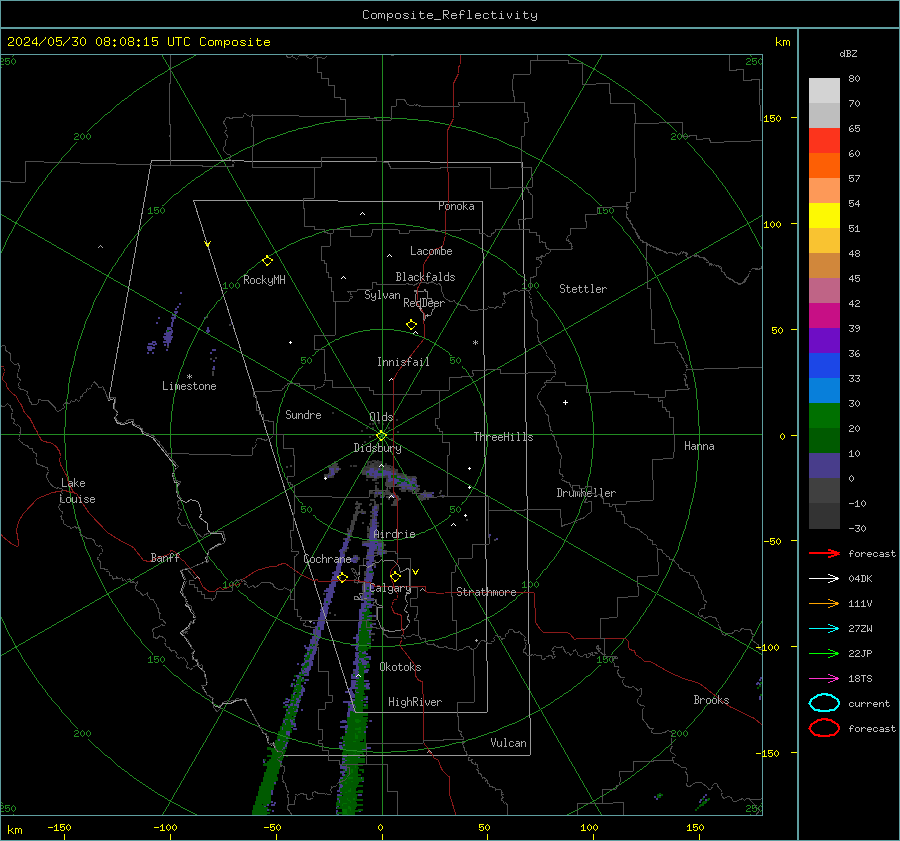Click the cyan 27ZW arrow icon
This screenshot has height=841, width=900.
pos(824,629)
